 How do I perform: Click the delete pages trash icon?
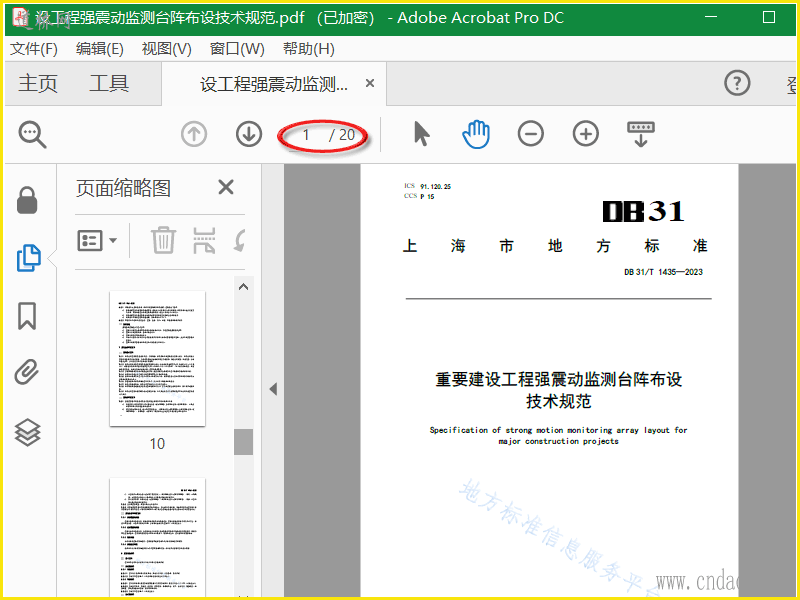click(x=163, y=240)
